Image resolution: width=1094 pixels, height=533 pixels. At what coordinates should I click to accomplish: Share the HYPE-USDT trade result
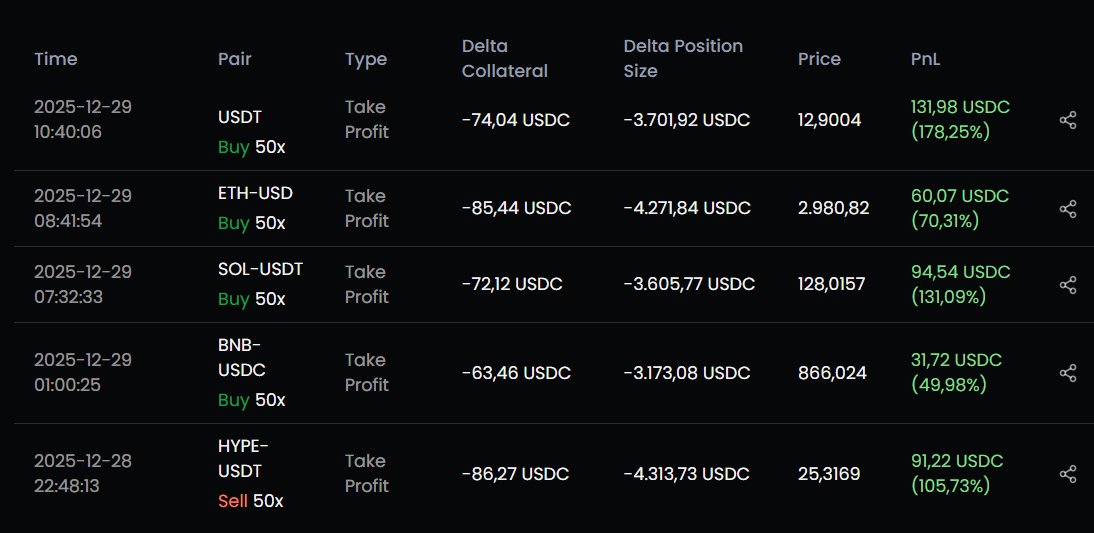click(x=1067, y=474)
